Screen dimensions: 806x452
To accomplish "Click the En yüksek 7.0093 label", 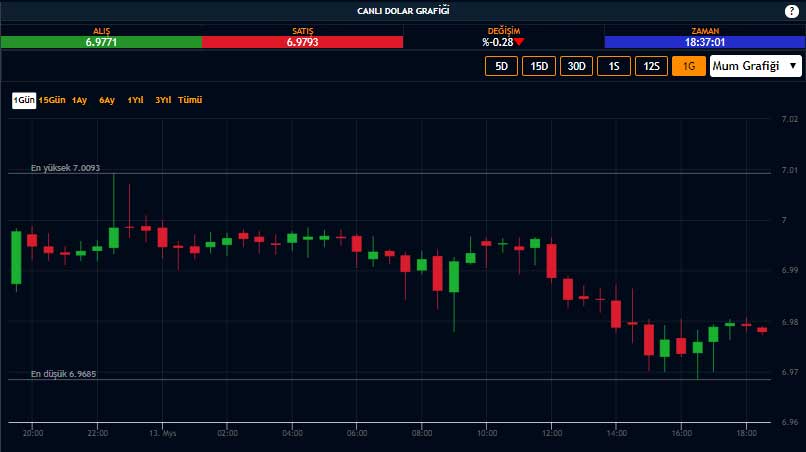I will (x=65, y=168).
